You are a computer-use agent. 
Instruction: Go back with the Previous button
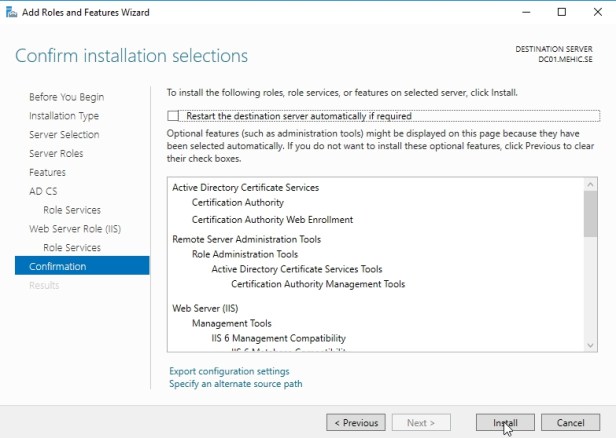pyautogui.click(x=355, y=422)
